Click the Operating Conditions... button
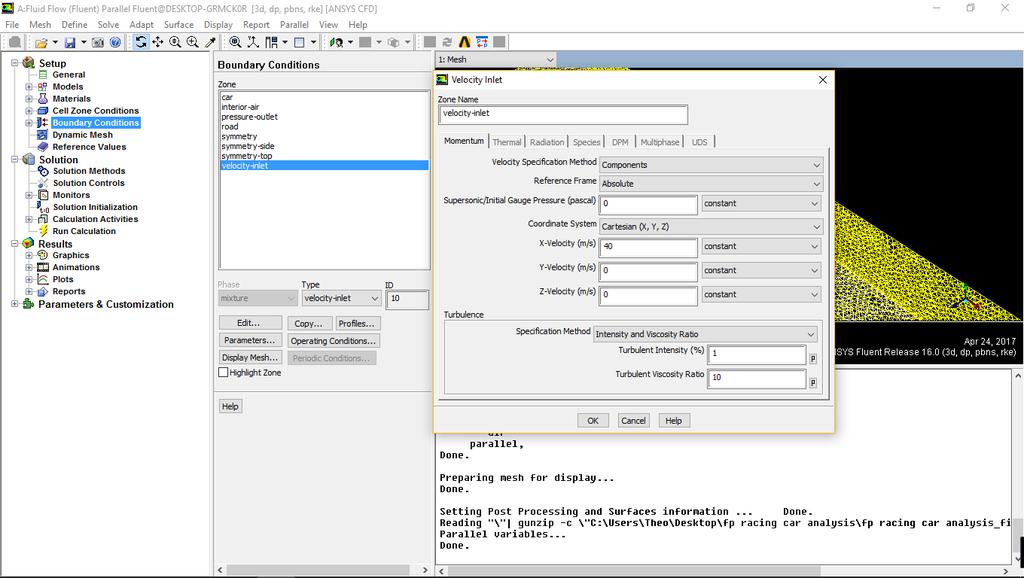1024x578 pixels. coord(333,341)
